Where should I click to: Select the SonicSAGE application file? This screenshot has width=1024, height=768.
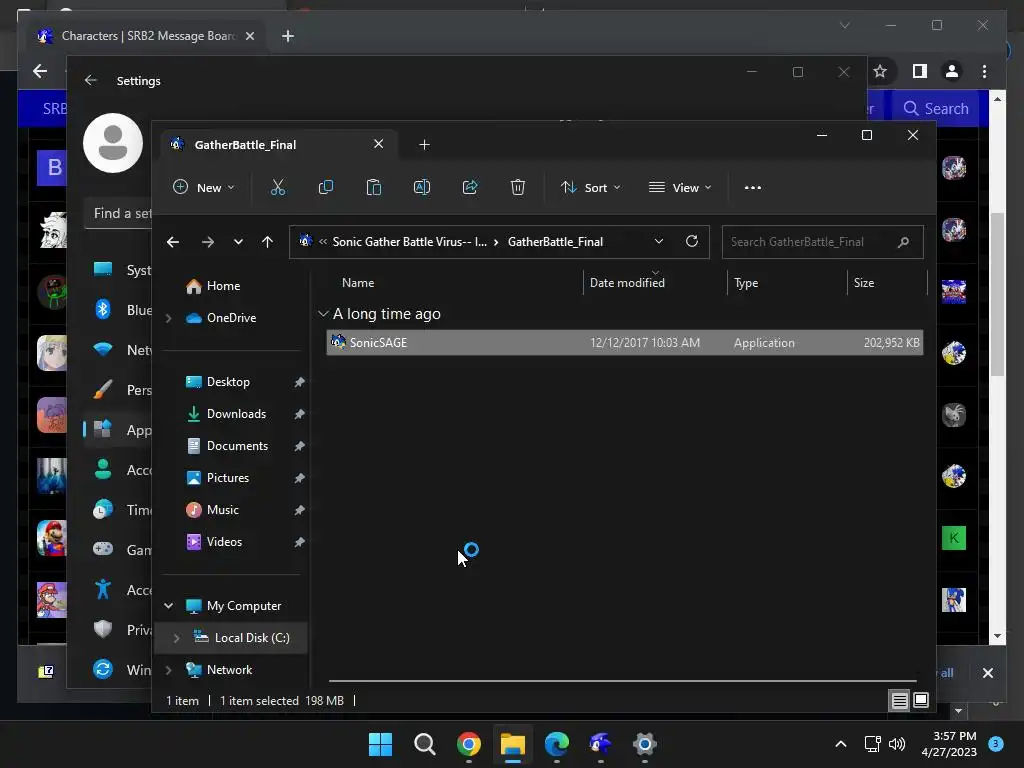(x=624, y=343)
